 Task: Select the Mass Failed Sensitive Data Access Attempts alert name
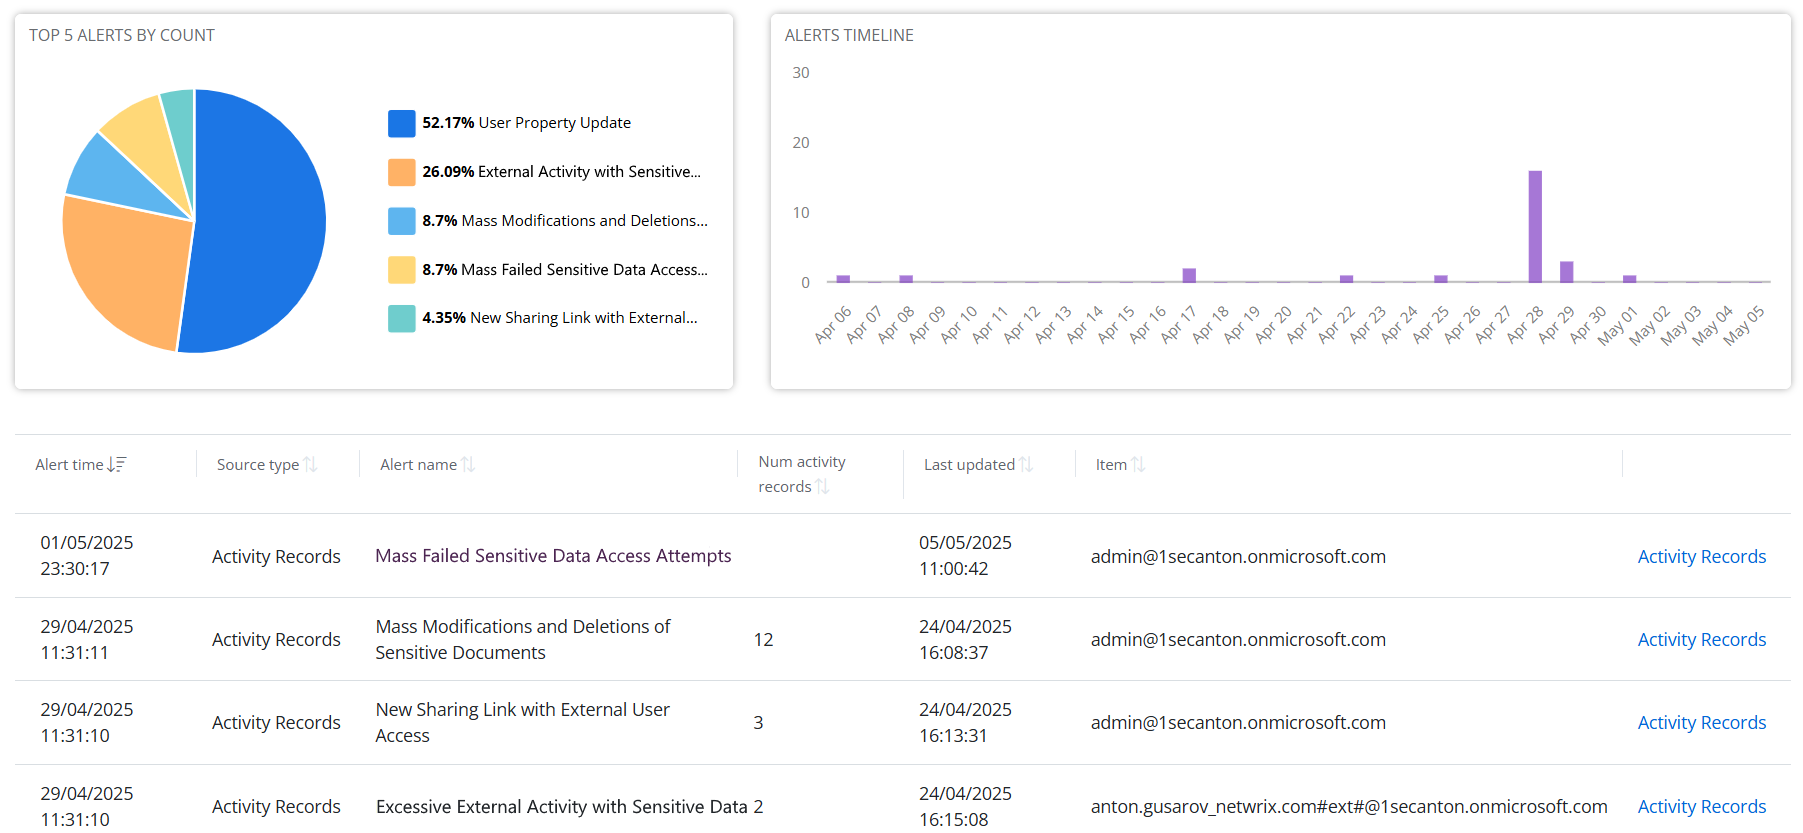tap(553, 556)
